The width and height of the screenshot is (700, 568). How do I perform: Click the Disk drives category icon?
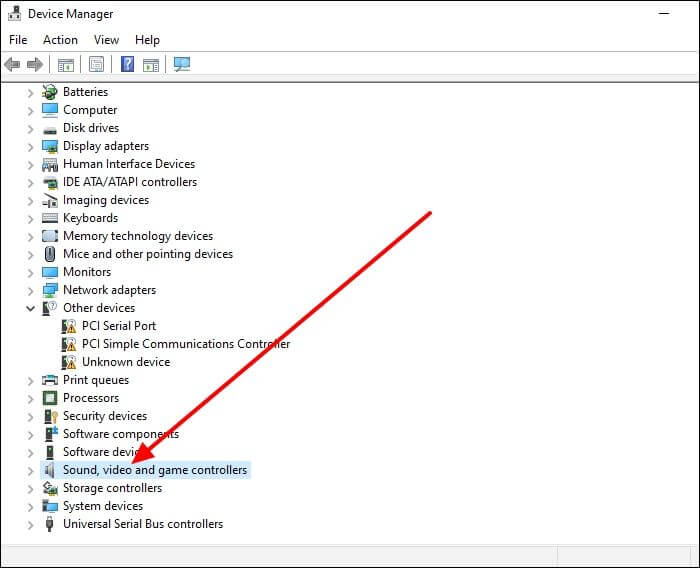[x=50, y=129]
